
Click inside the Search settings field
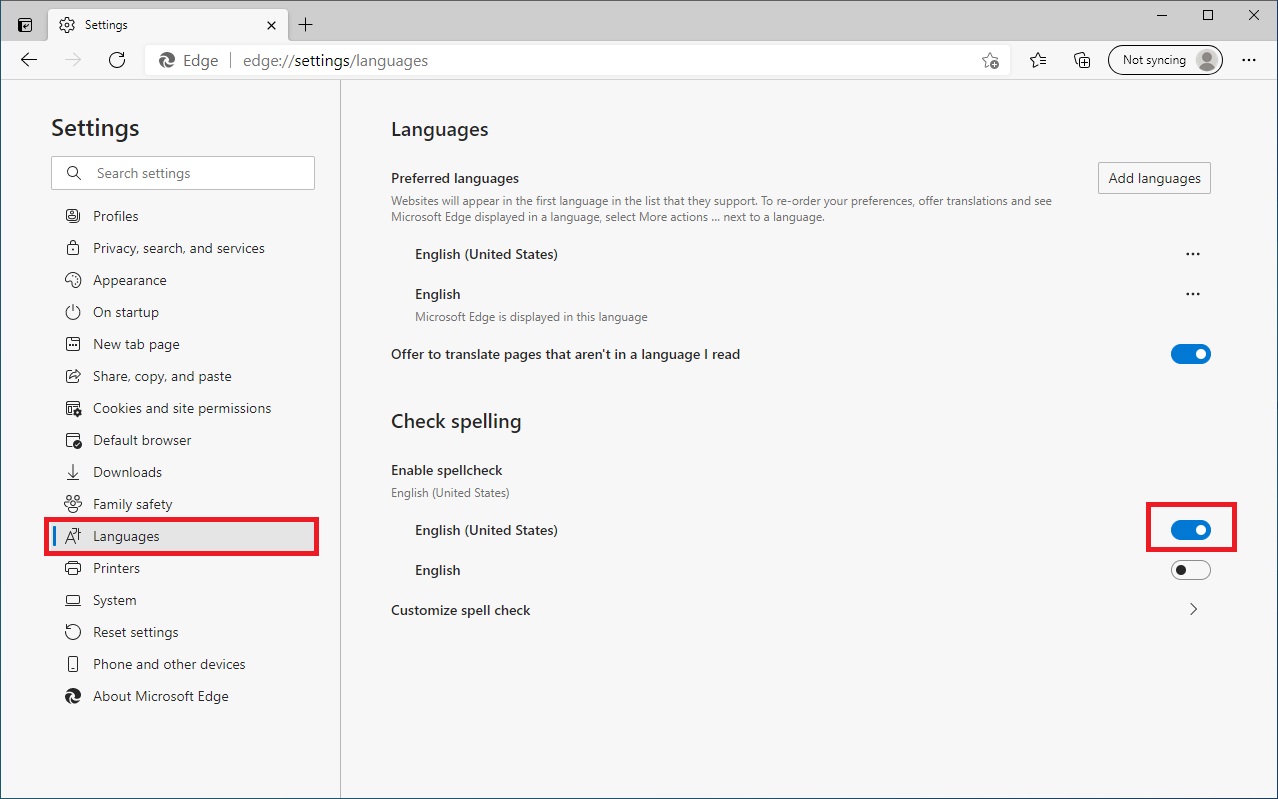point(182,172)
